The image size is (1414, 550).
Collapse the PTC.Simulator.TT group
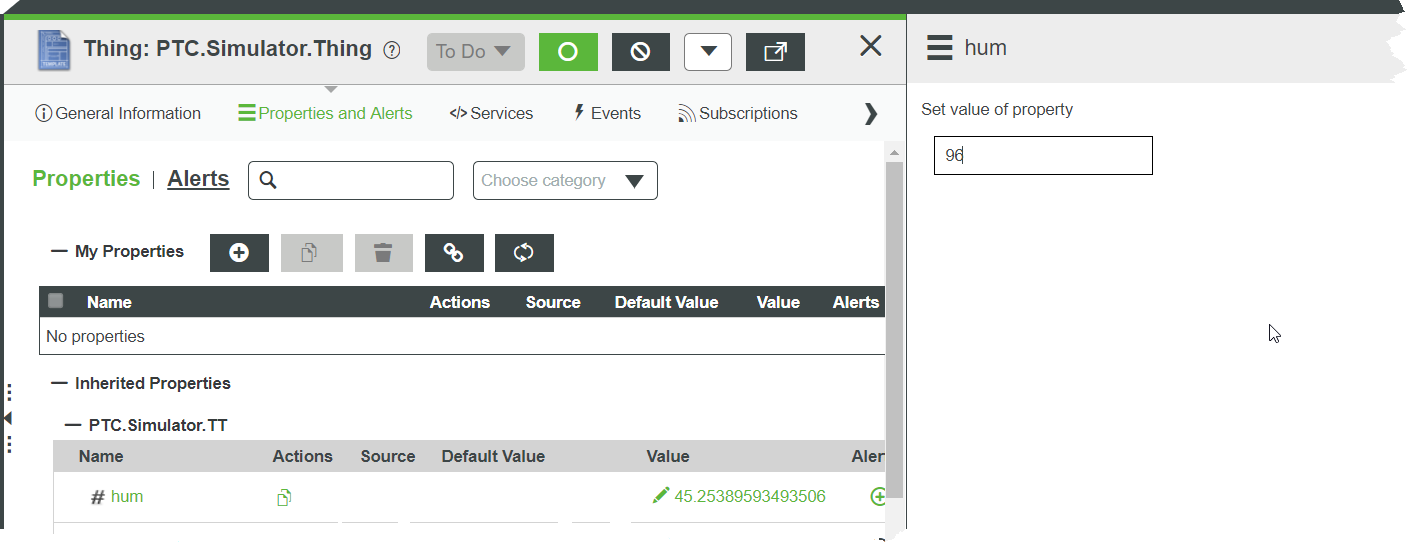[x=72, y=425]
